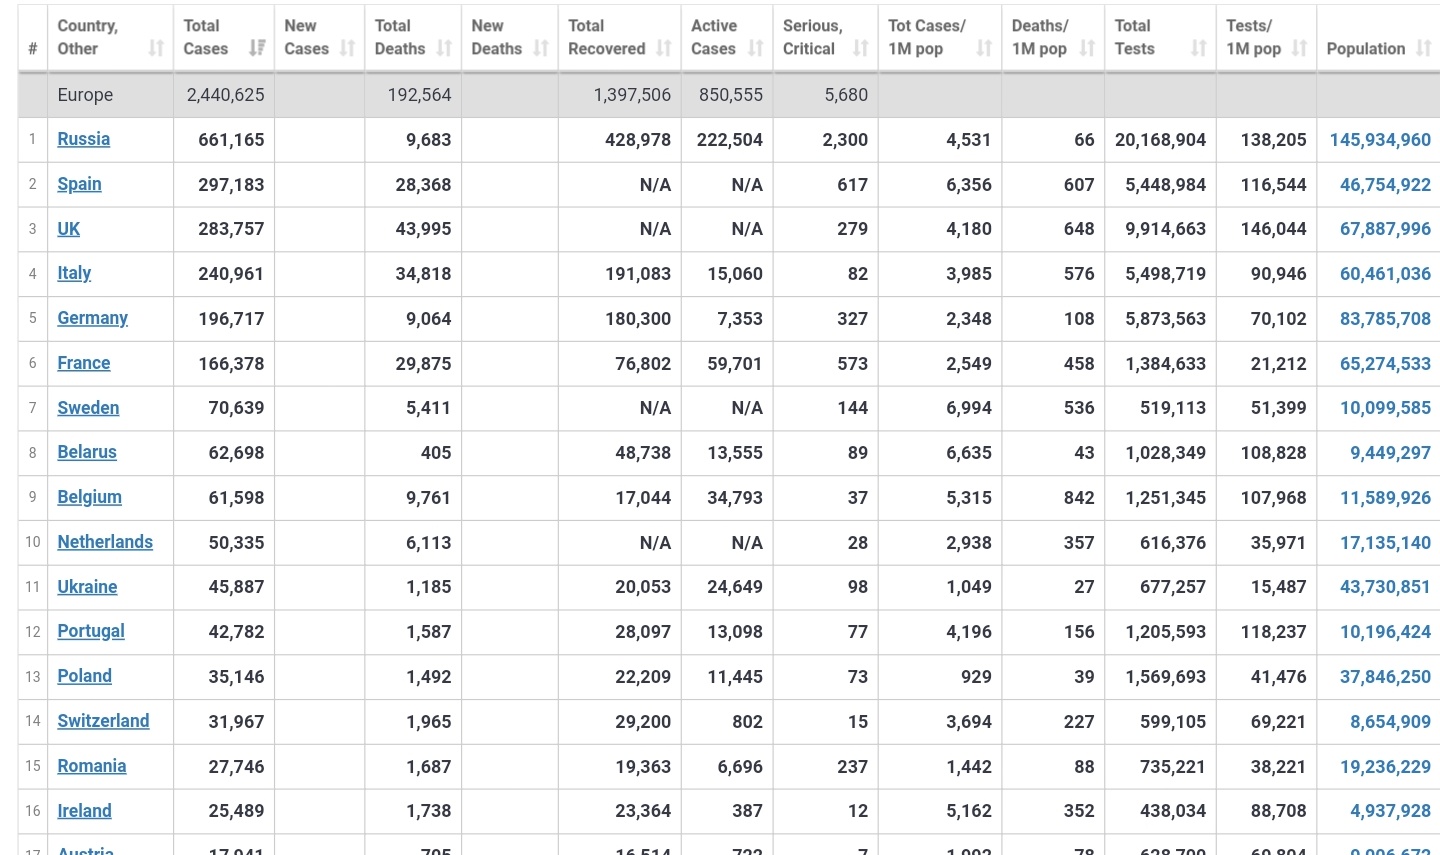Sort by Serious, Critical arrow icon
This screenshot has width=1440, height=855.
[861, 48]
